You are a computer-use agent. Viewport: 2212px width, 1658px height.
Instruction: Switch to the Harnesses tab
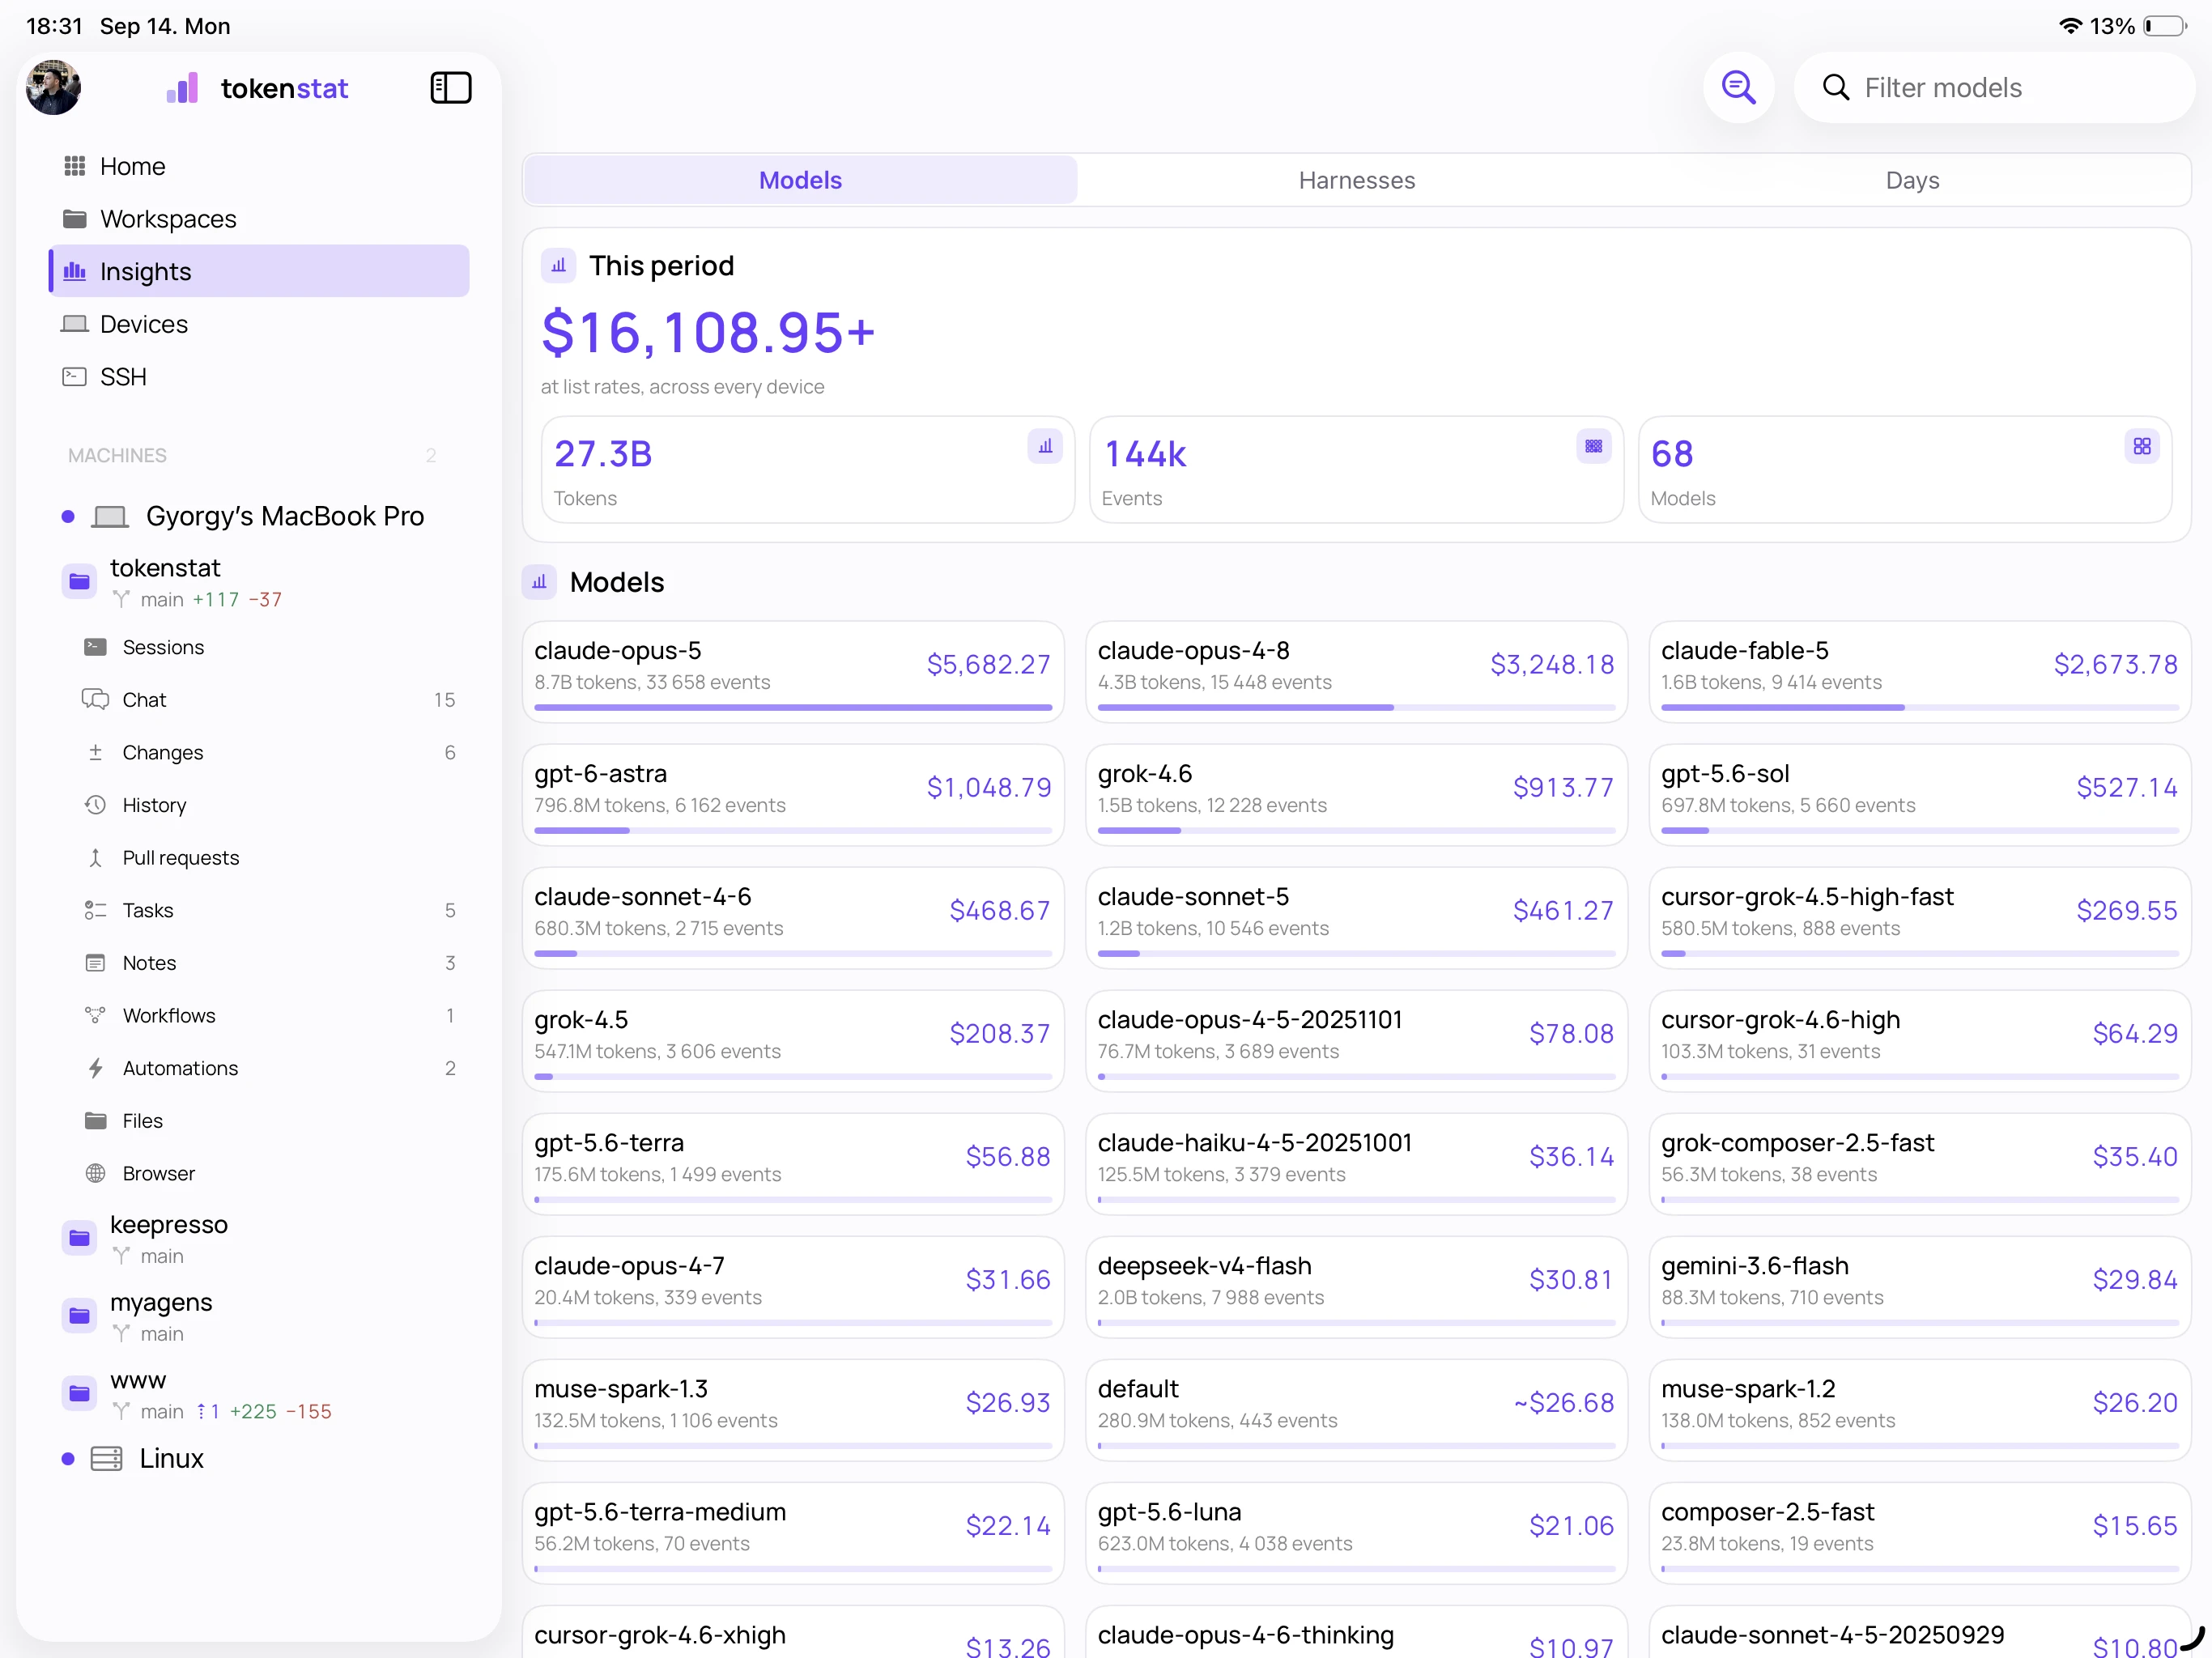[x=1357, y=180]
